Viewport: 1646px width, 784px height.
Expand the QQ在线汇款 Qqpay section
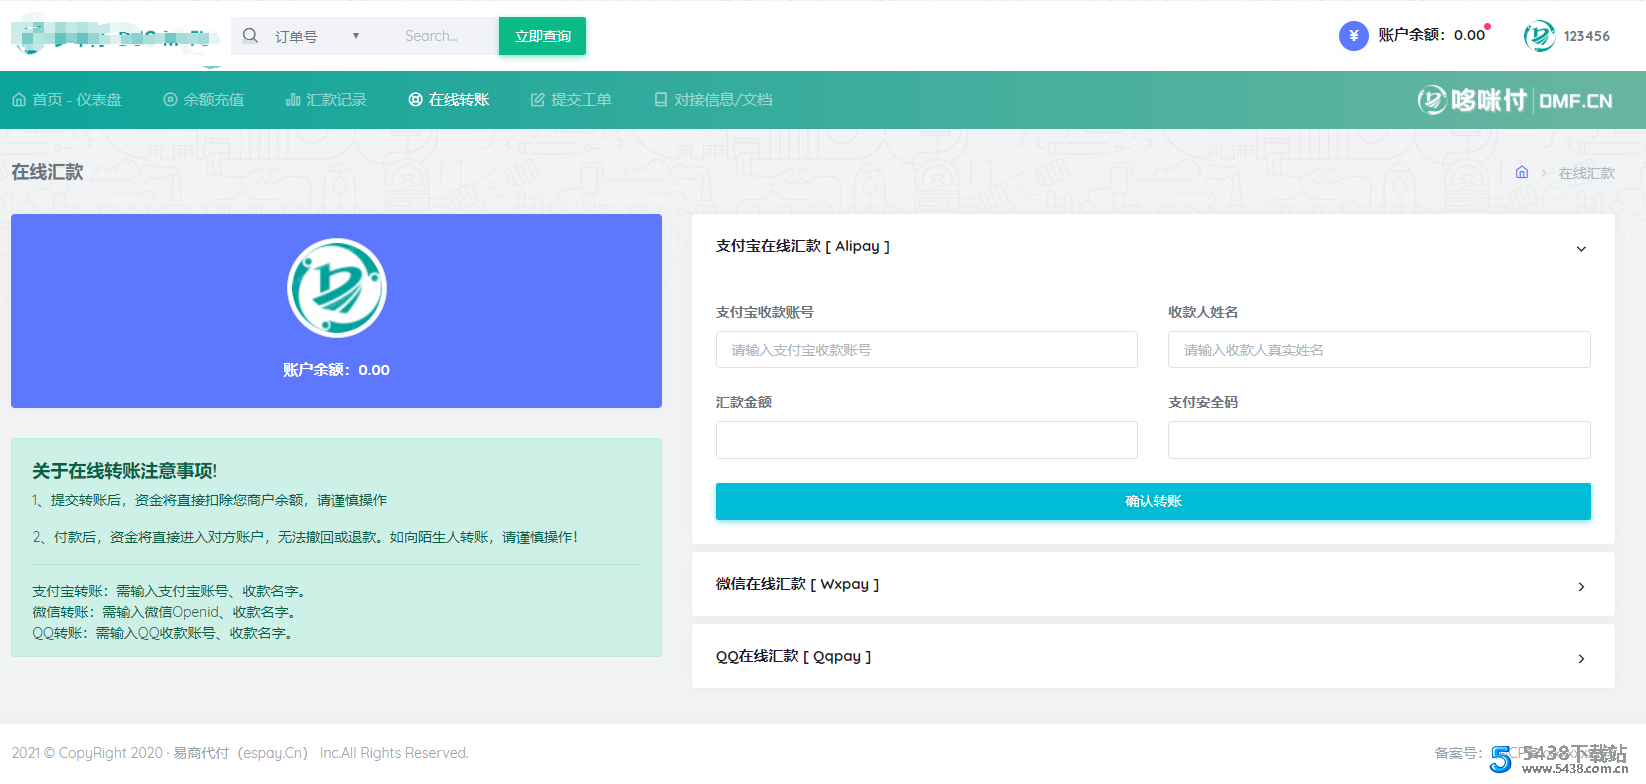1581,658
